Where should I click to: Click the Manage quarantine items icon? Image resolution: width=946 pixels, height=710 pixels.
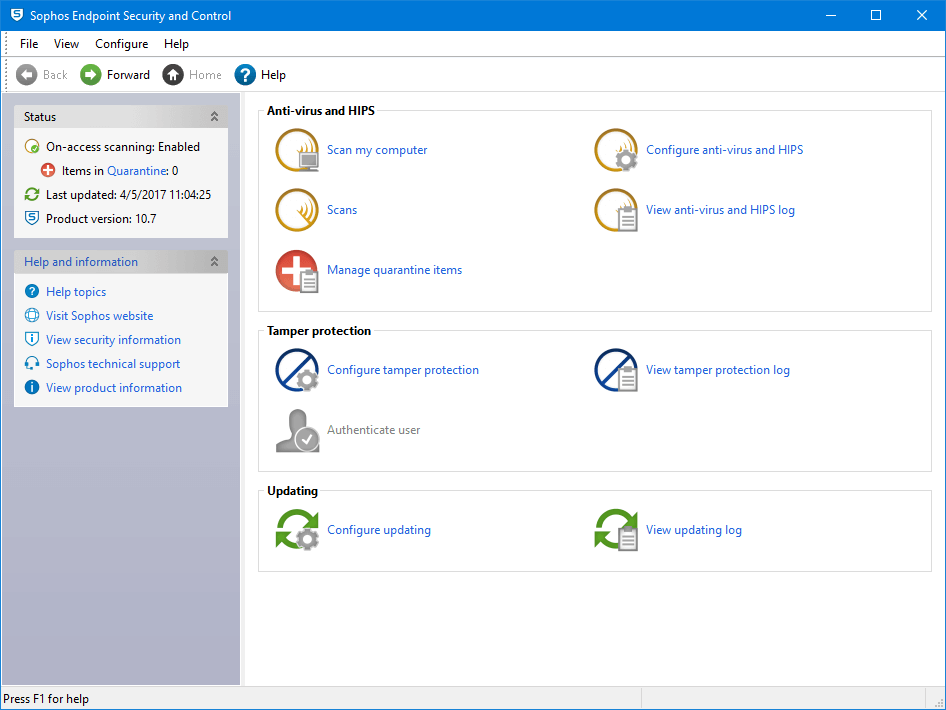[297, 270]
